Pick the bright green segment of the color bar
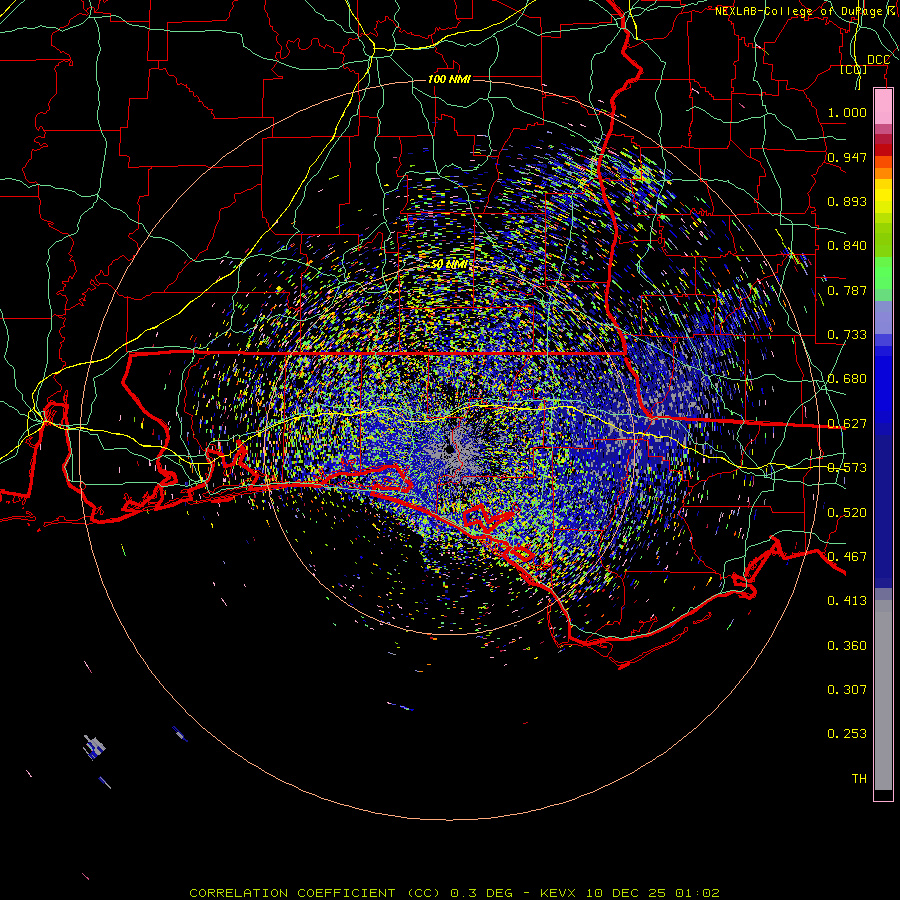Image resolution: width=900 pixels, height=900 pixels. (883, 273)
